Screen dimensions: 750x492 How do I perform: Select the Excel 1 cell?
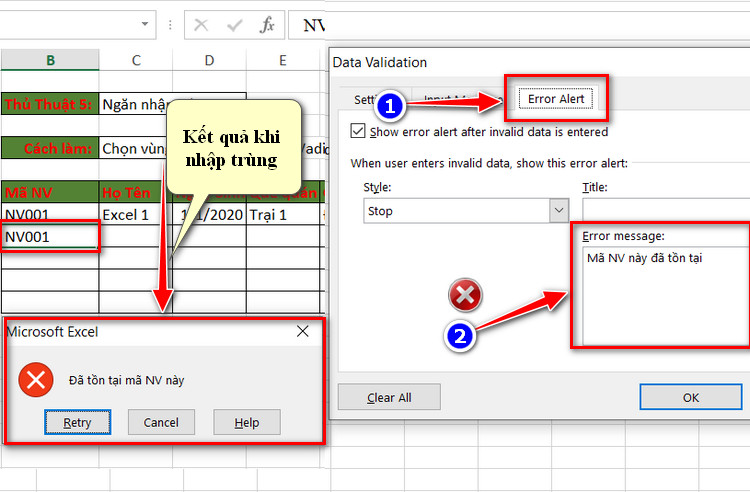point(135,214)
